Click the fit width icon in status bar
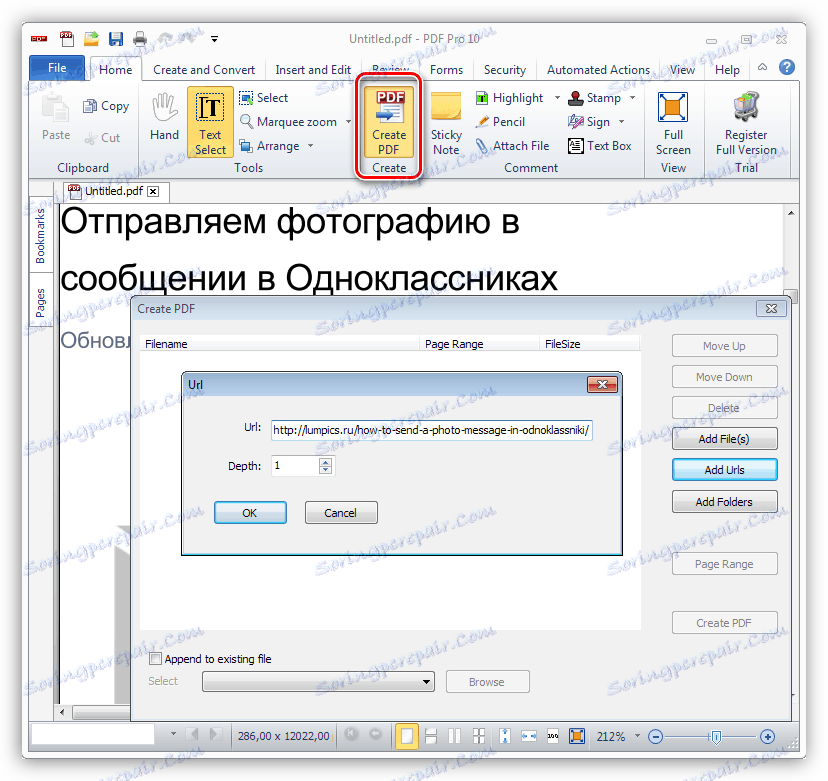Image resolution: width=828 pixels, height=781 pixels. coord(529,736)
